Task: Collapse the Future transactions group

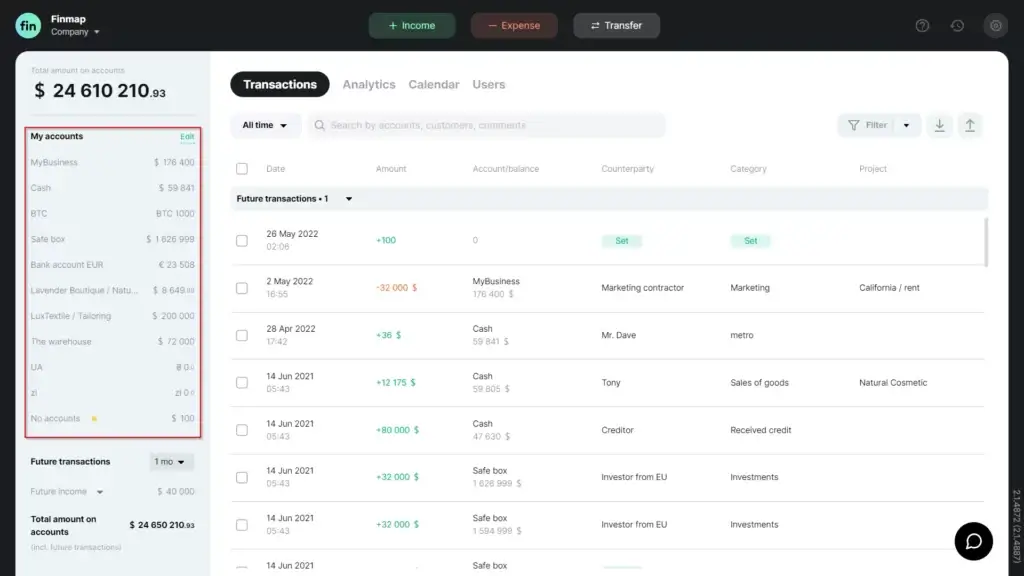Action: 349,199
